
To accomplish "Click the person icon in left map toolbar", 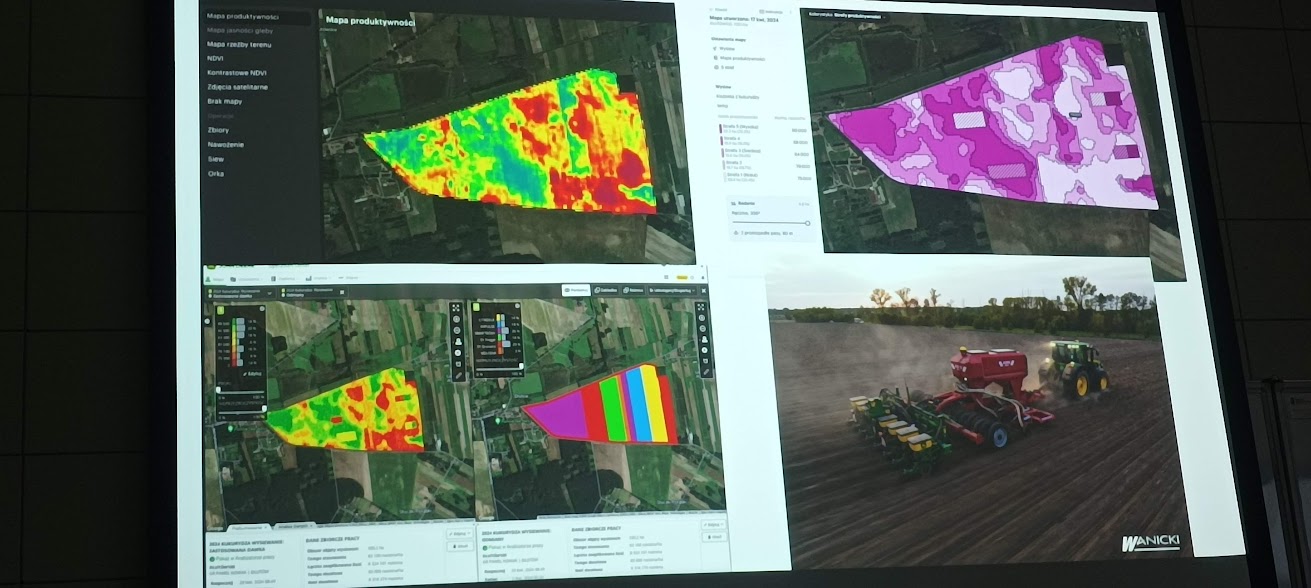I will tap(457, 342).
